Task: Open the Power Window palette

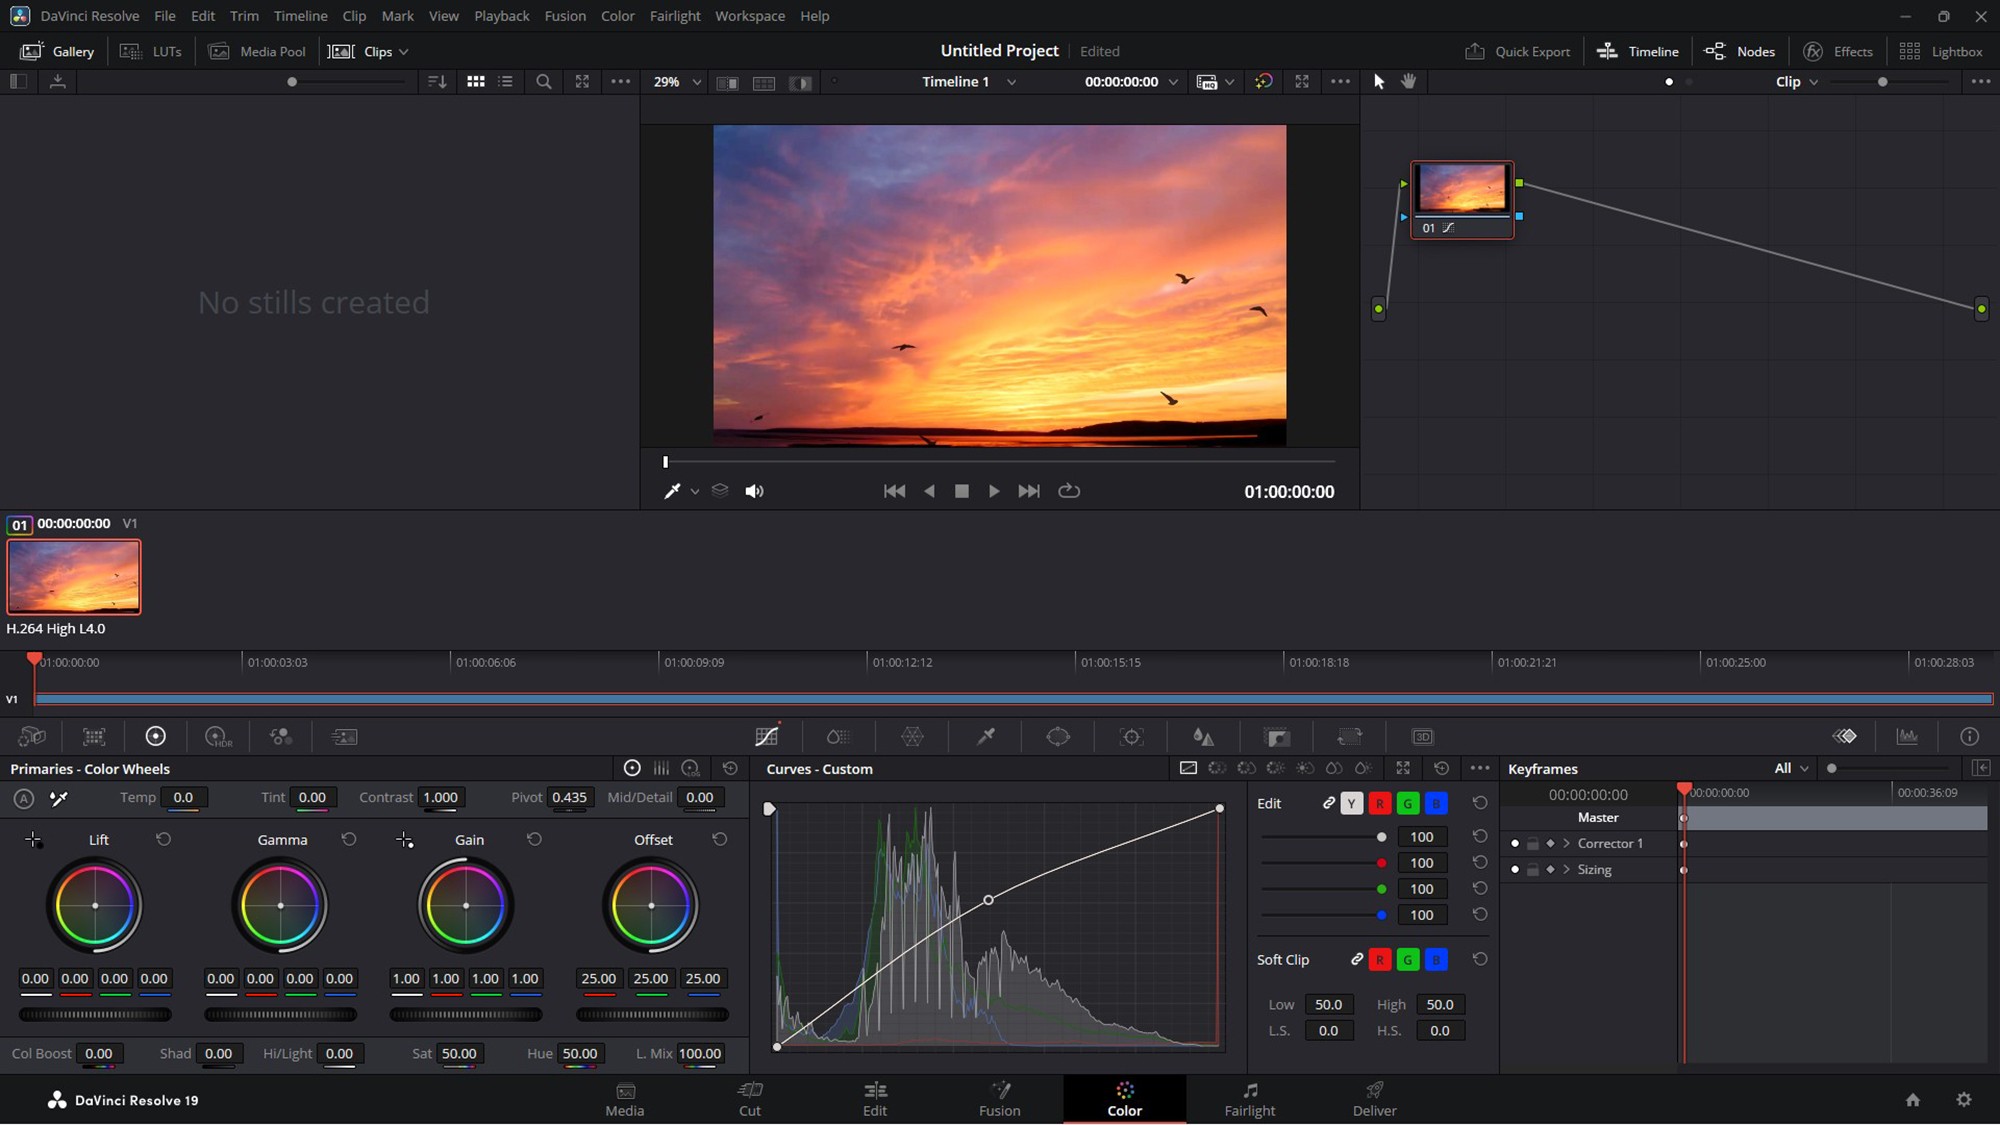Action: coord(1058,737)
